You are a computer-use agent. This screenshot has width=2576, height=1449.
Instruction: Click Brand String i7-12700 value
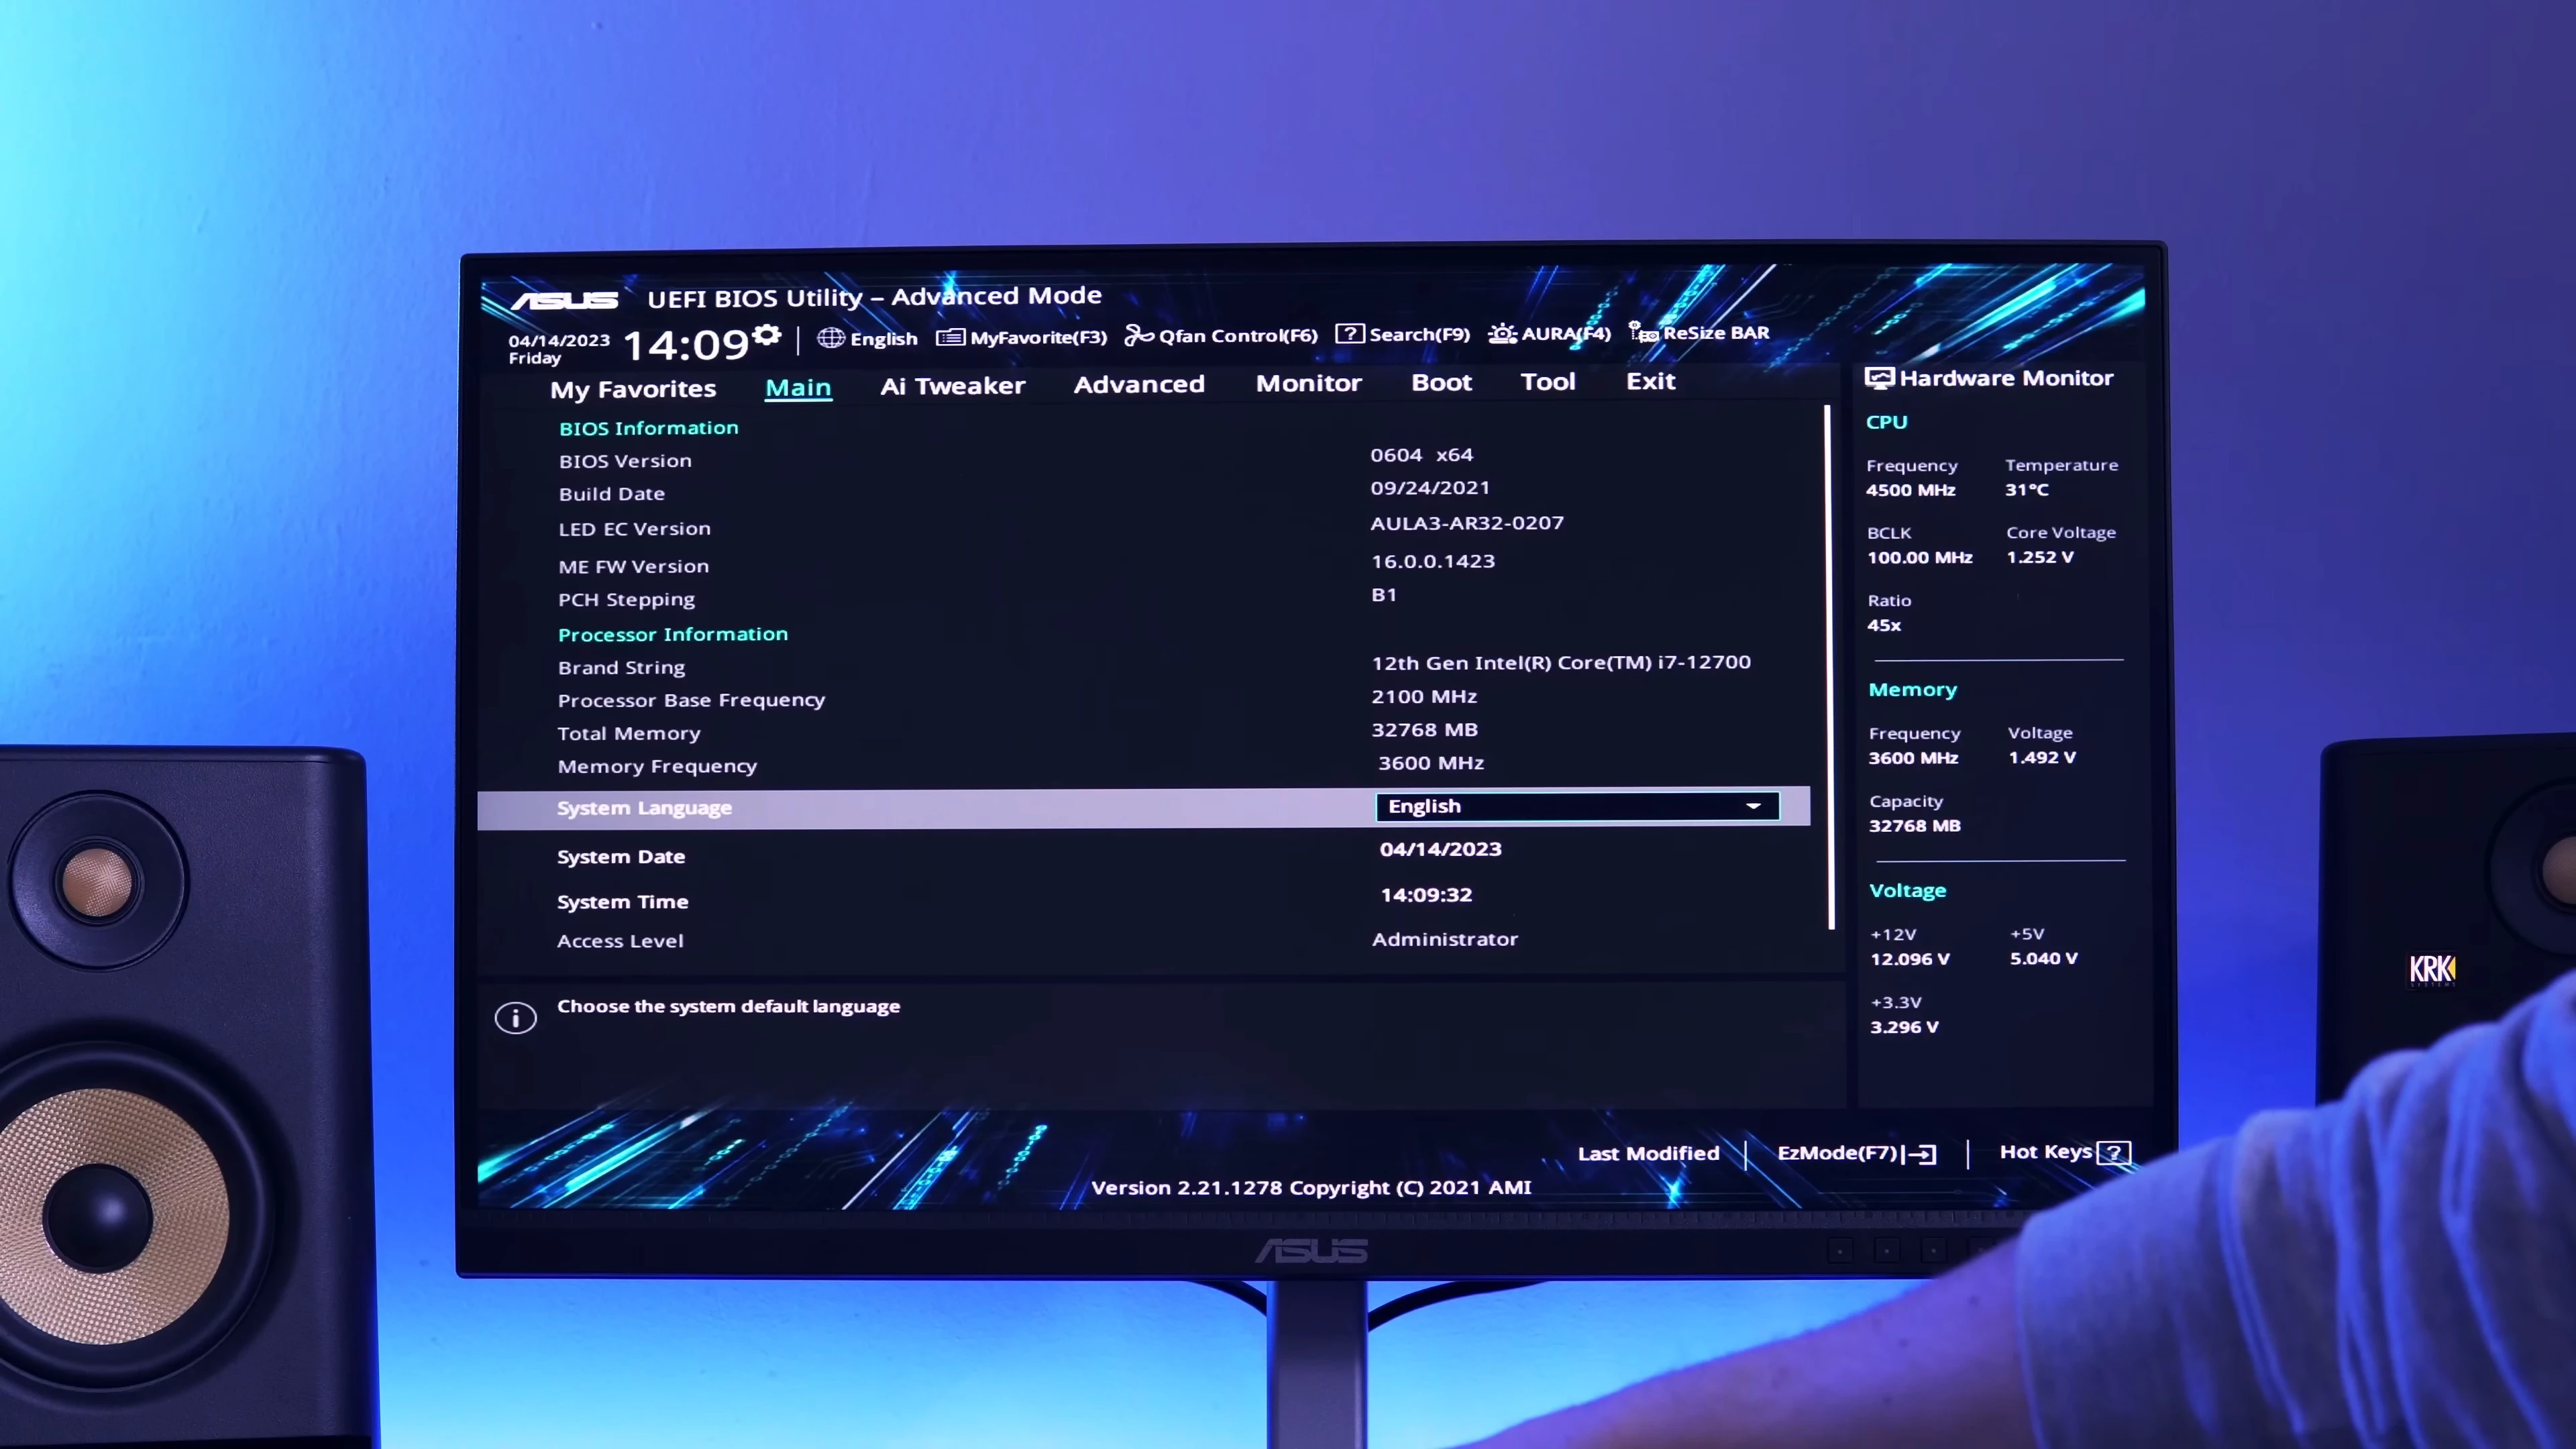1561,662
